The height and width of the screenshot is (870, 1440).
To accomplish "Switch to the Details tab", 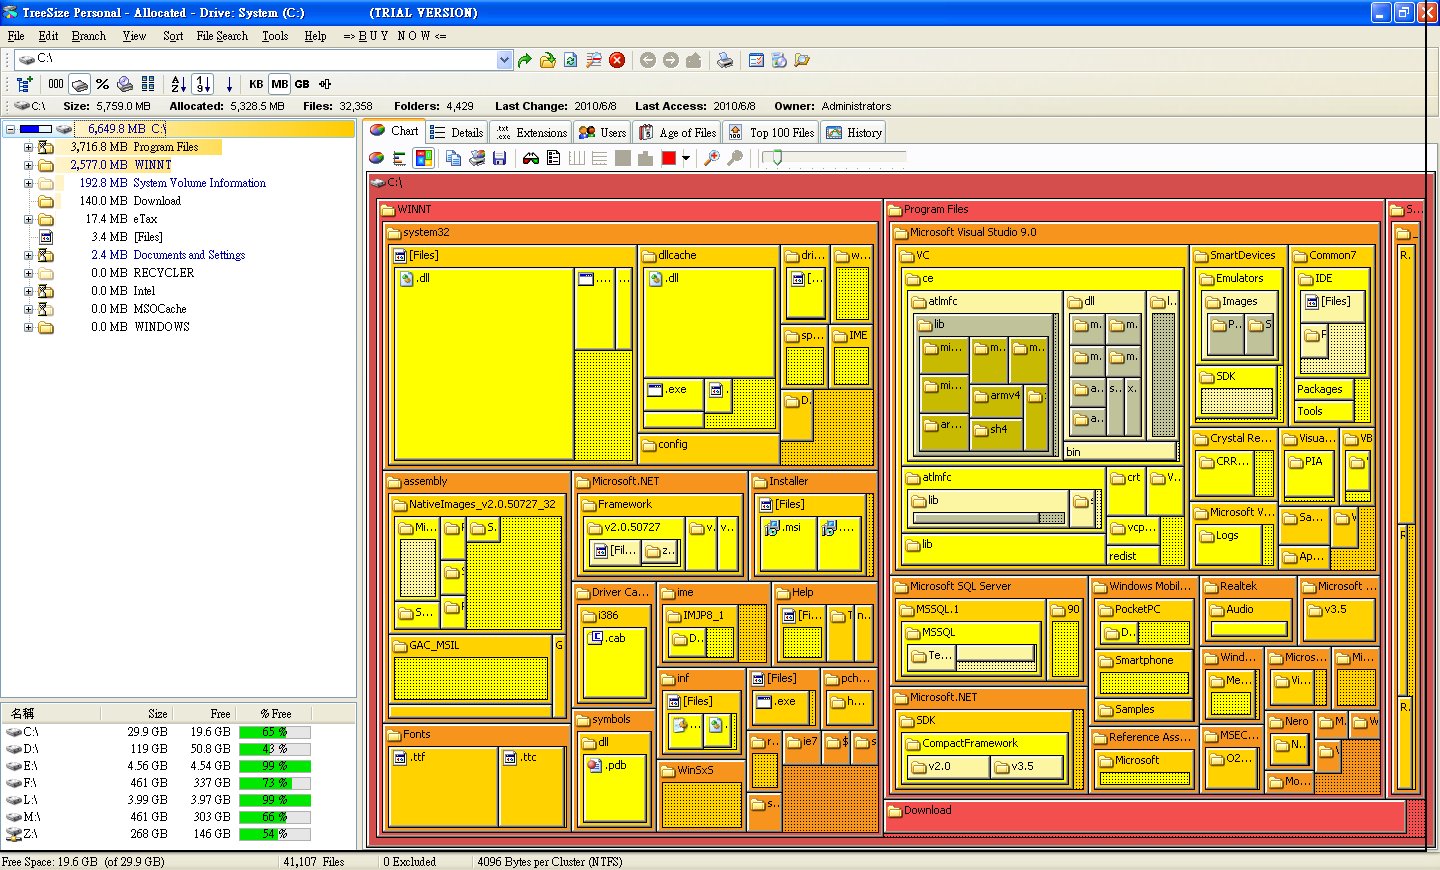I will click(457, 132).
